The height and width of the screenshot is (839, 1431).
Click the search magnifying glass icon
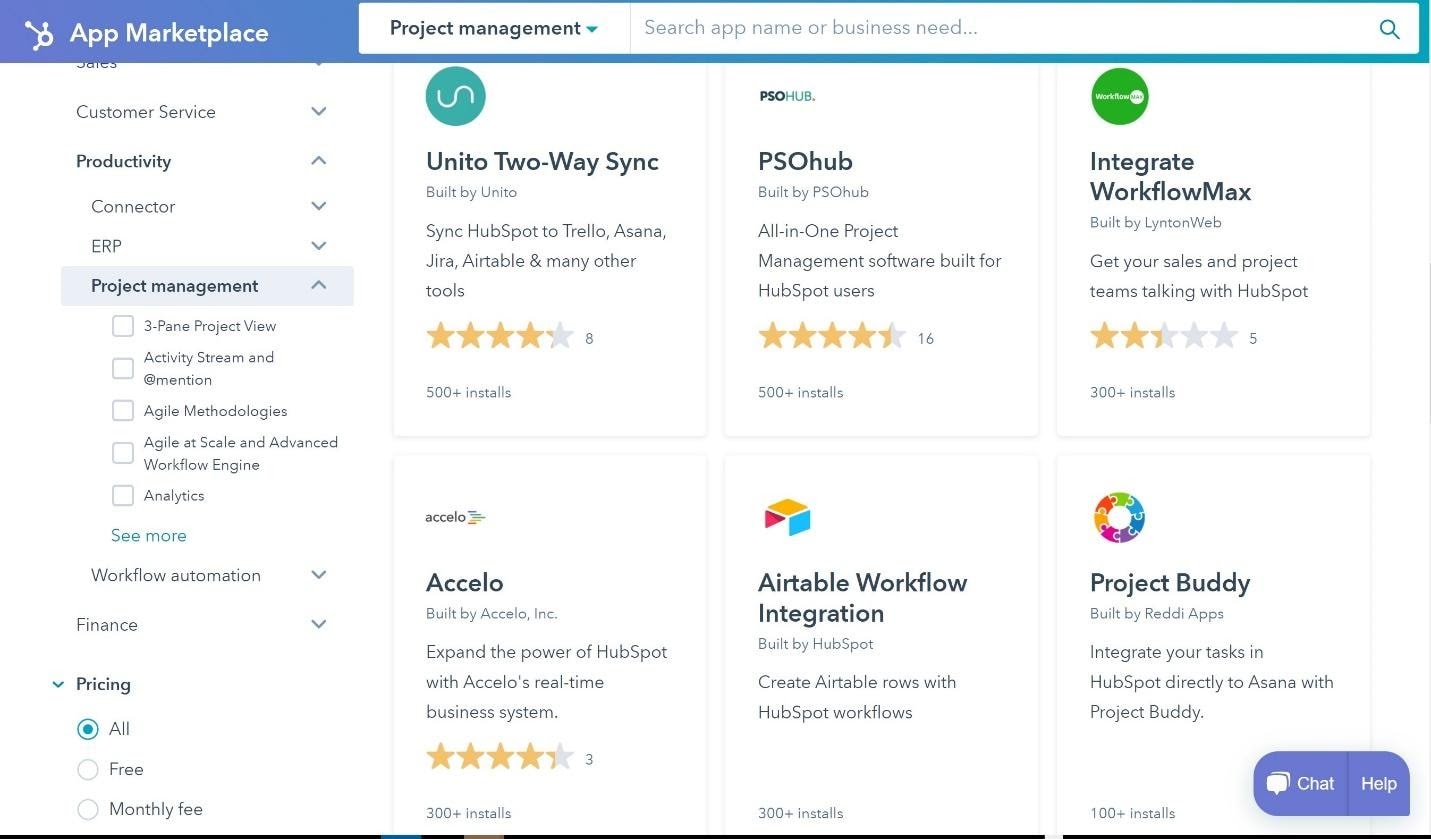point(1389,29)
